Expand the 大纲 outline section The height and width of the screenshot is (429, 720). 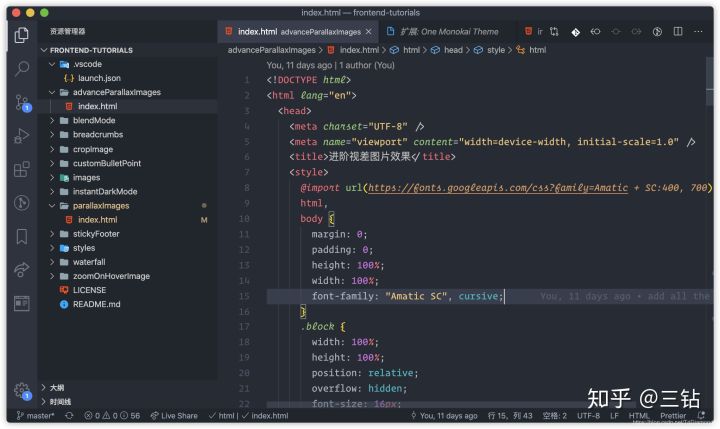point(44,387)
